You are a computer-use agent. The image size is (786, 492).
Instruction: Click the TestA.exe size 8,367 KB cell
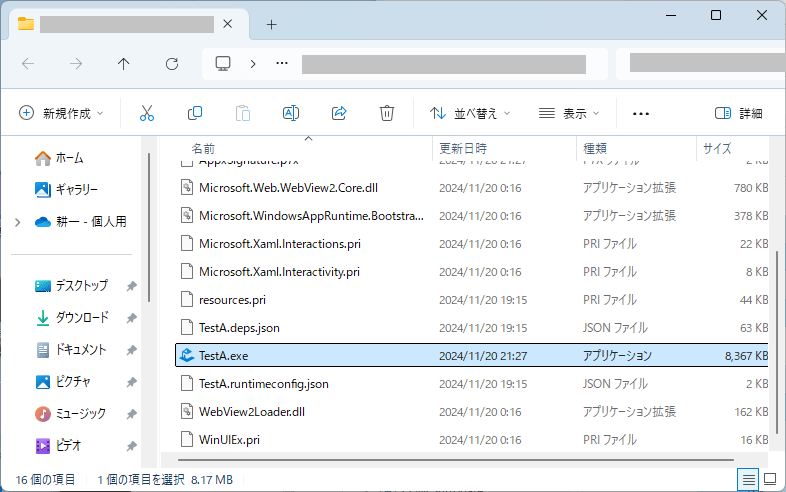tap(746, 356)
